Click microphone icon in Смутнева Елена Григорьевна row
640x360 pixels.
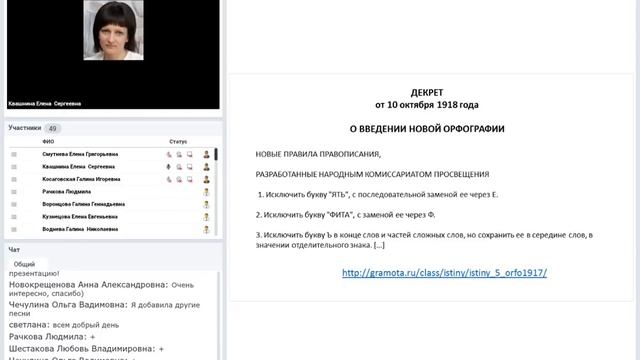pyautogui.click(x=169, y=155)
